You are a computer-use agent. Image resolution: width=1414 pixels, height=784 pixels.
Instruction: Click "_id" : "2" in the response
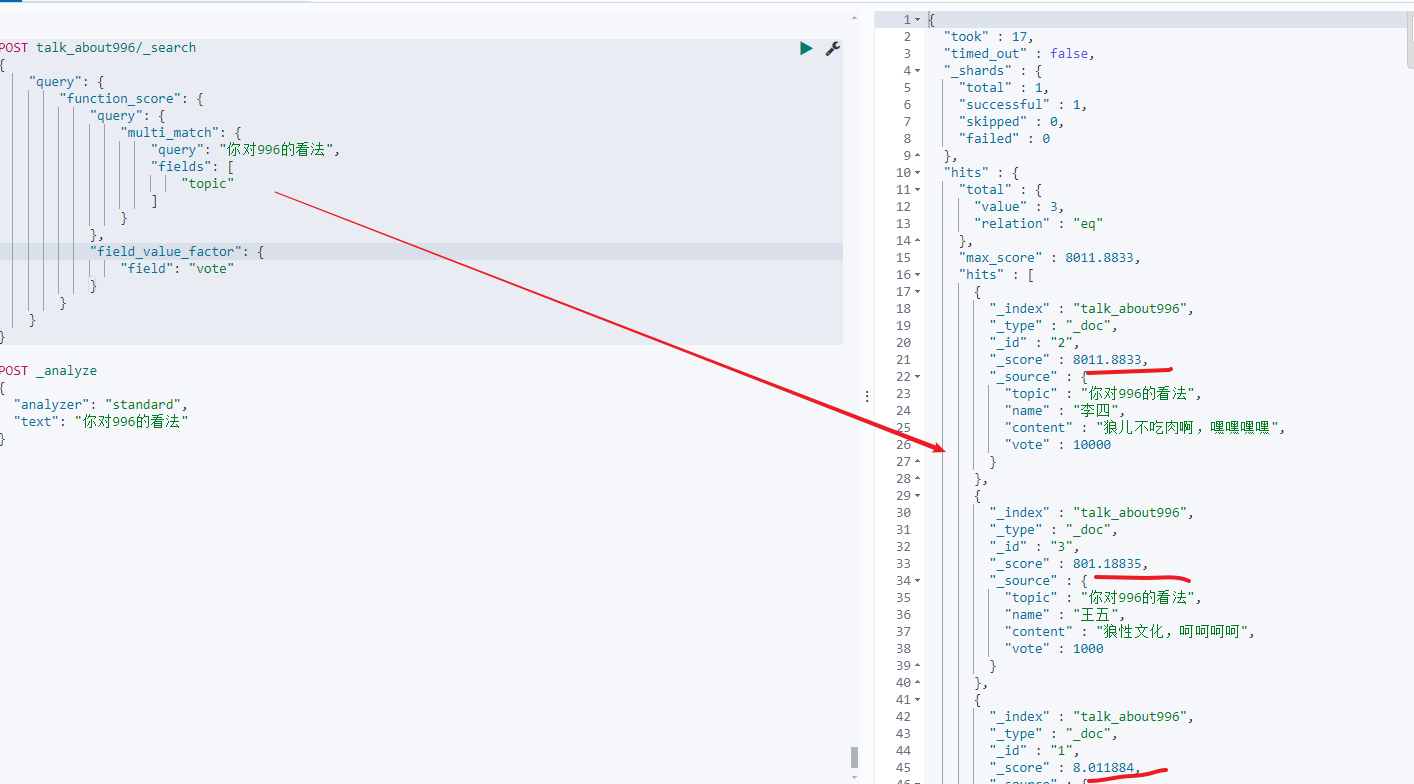pos(1035,343)
